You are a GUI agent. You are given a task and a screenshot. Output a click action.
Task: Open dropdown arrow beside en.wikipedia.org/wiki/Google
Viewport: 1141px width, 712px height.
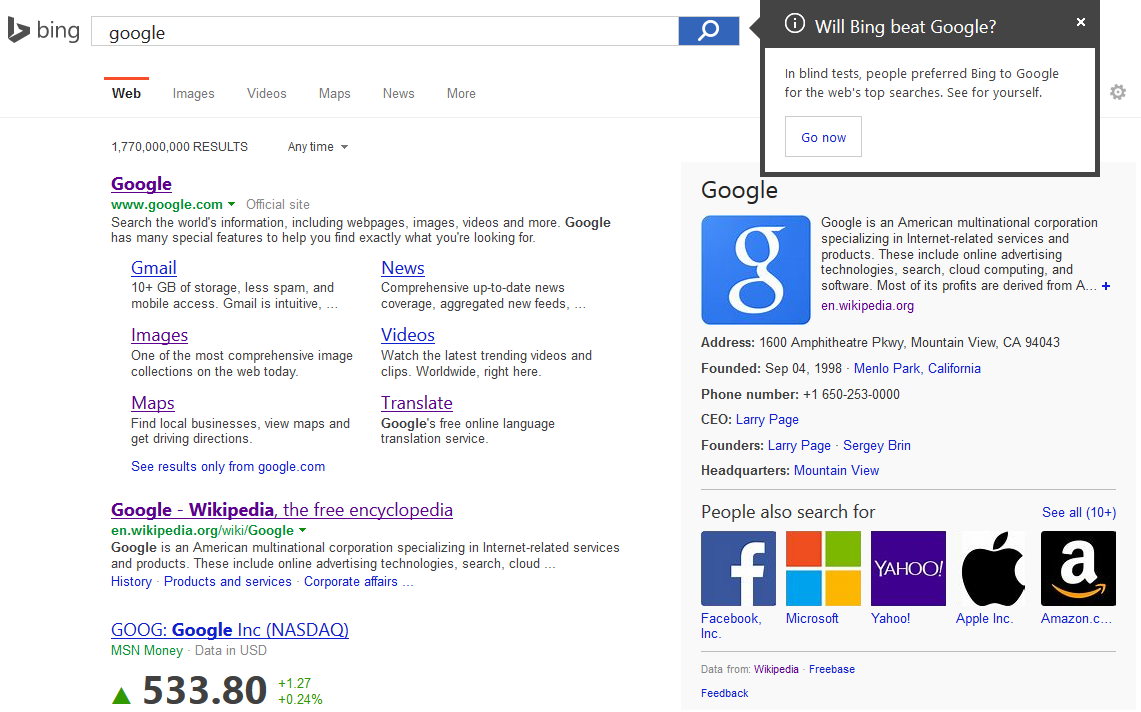tap(302, 530)
